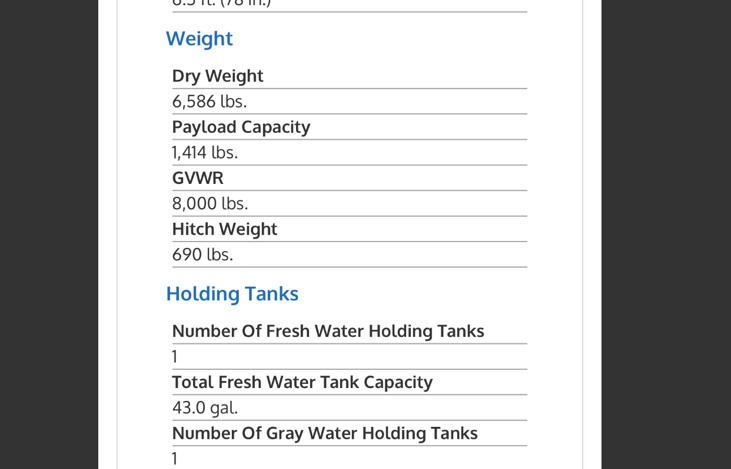Viewport: 731px width, 469px height.
Task: Click the 1,414 lbs. value
Action: click(x=204, y=153)
